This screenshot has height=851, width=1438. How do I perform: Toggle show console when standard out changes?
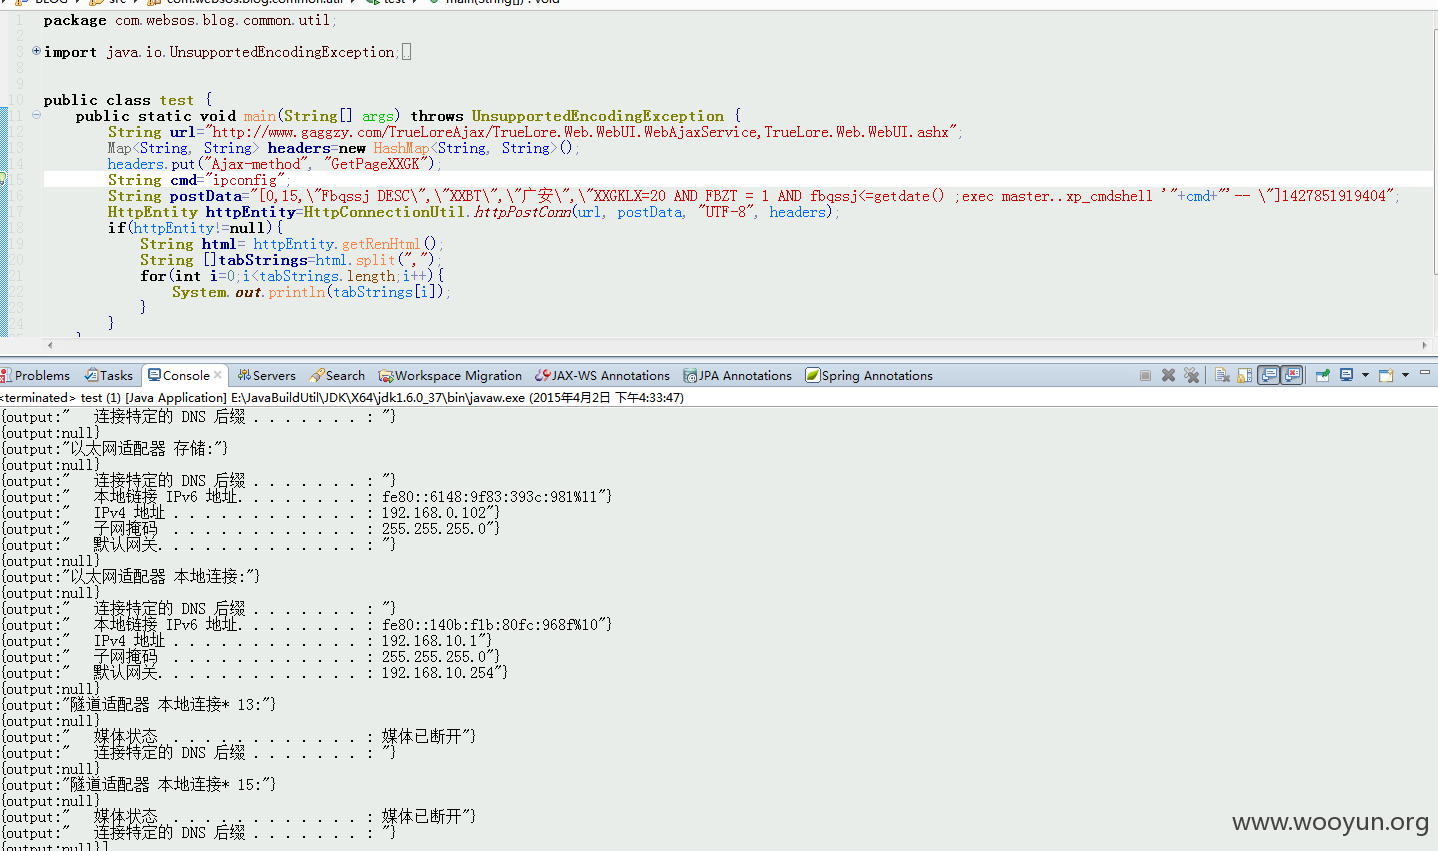pyautogui.click(x=1268, y=376)
